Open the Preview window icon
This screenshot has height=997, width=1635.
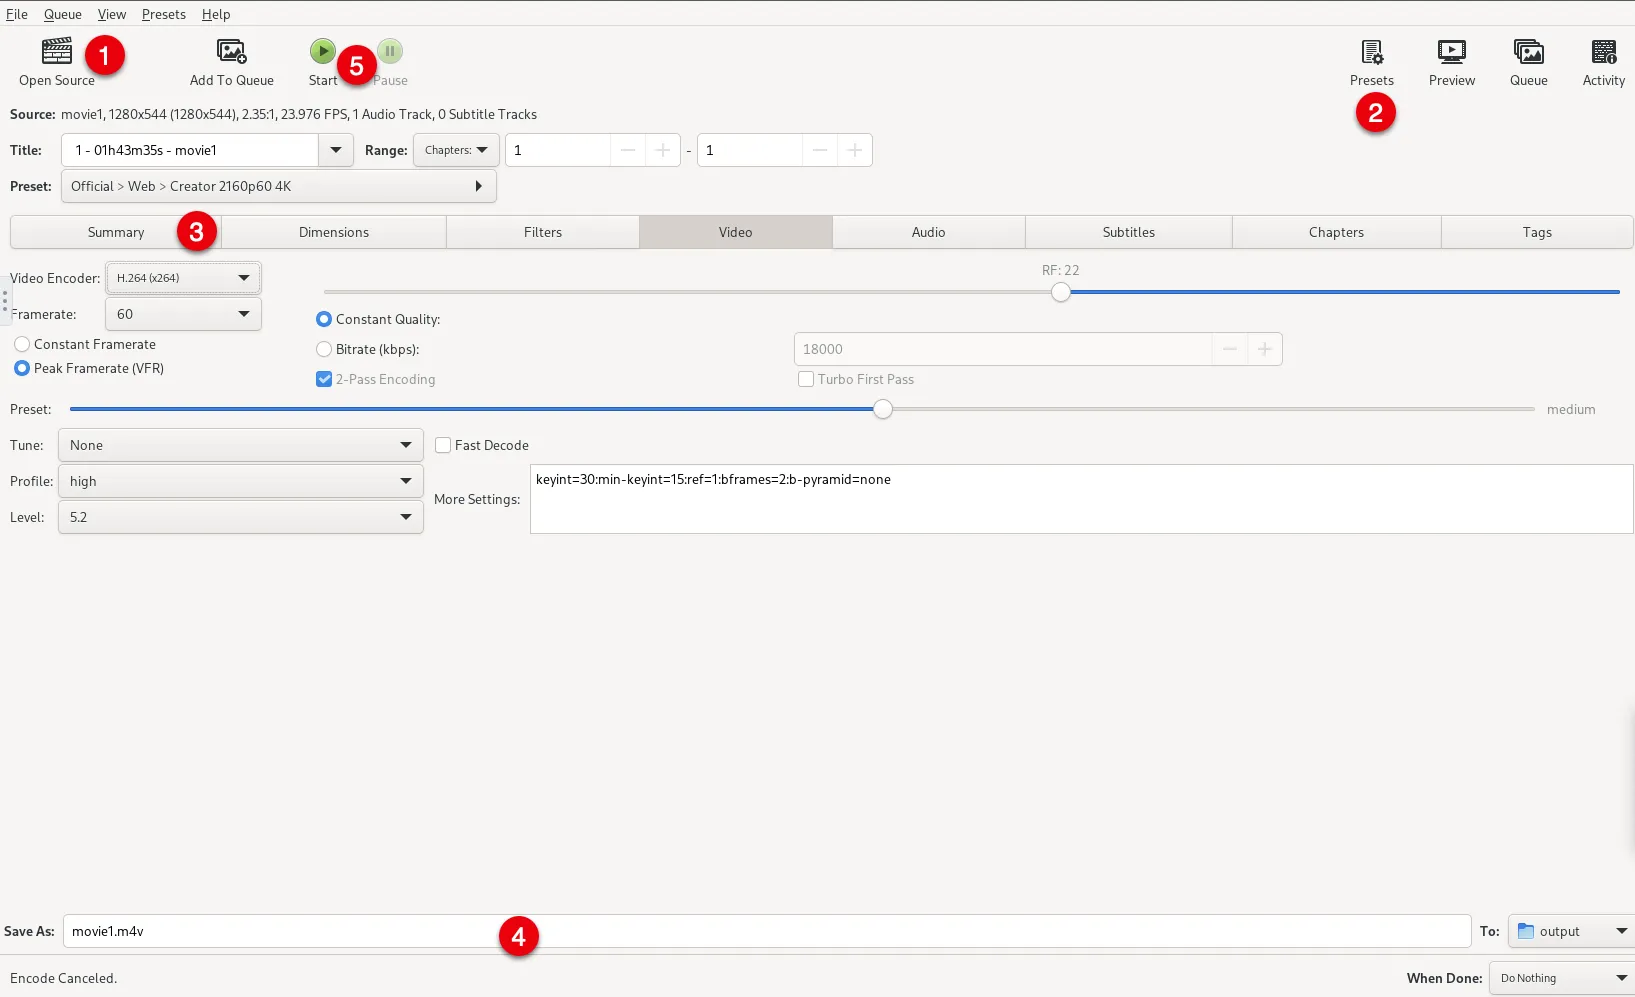[1451, 51]
